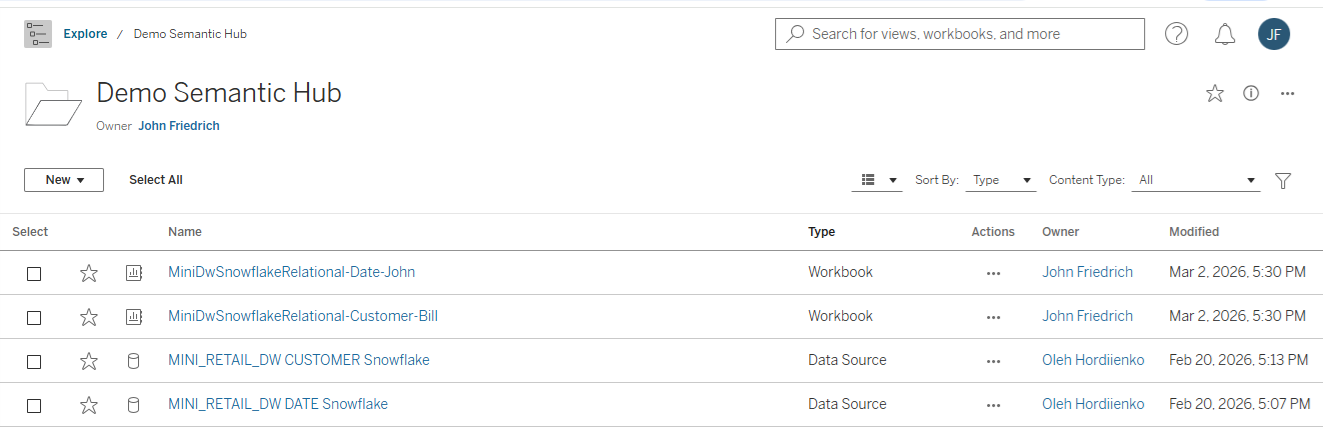Open the Content Type dropdown
The image size is (1323, 427).
(1196, 180)
